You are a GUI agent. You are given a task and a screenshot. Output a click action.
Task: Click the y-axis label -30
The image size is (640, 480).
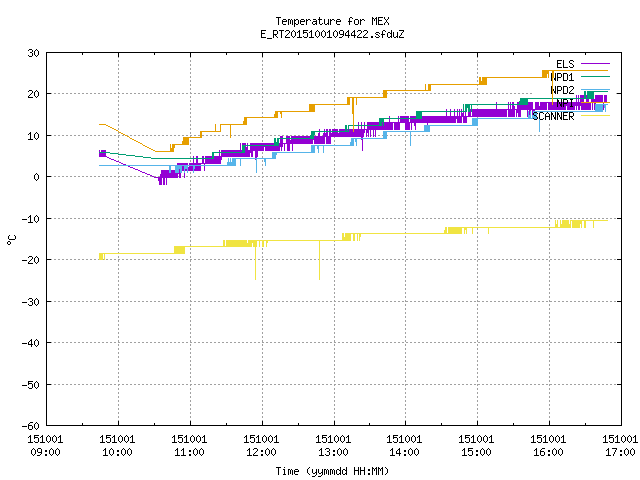click(x=31, y=302)
